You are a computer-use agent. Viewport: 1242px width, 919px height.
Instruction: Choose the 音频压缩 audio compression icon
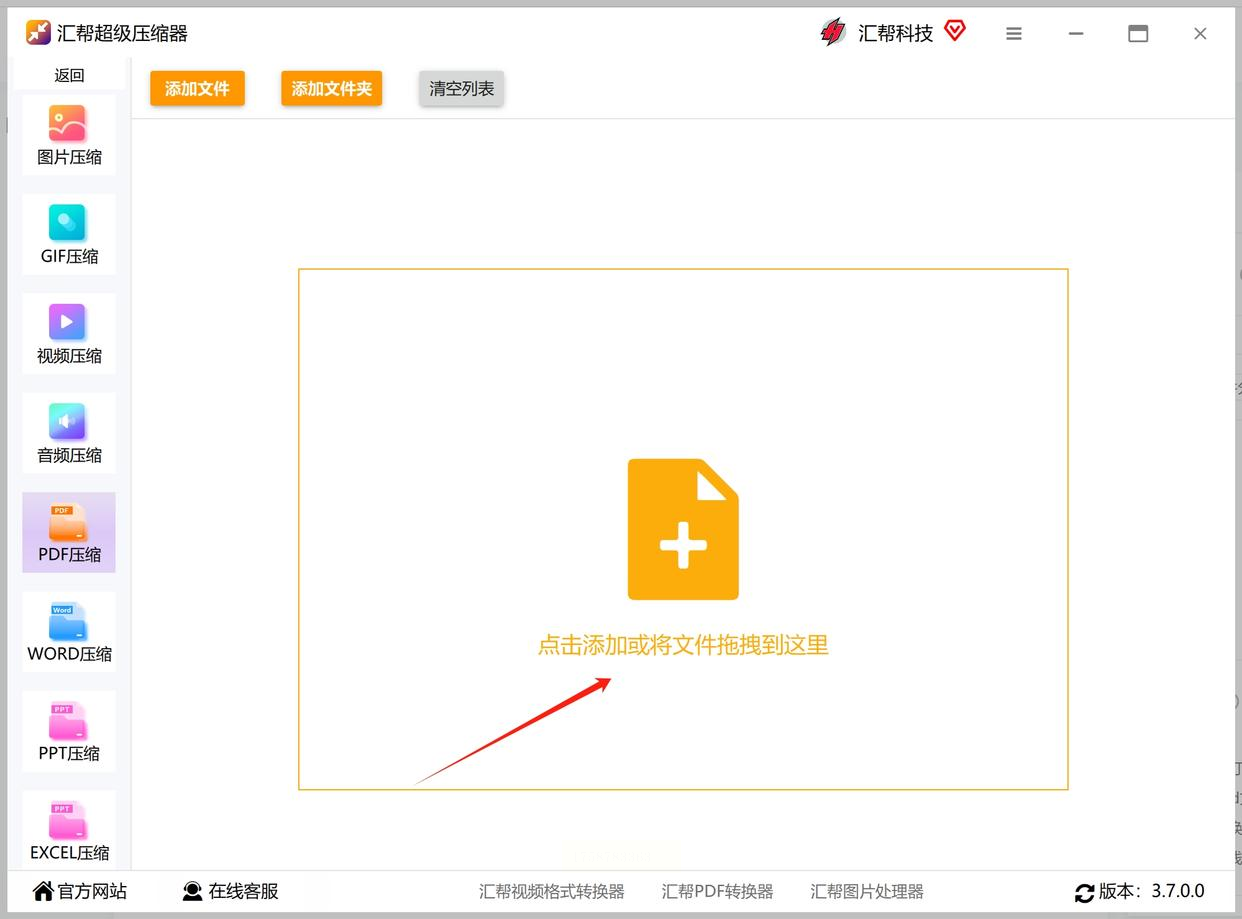(x=69, y=433)
